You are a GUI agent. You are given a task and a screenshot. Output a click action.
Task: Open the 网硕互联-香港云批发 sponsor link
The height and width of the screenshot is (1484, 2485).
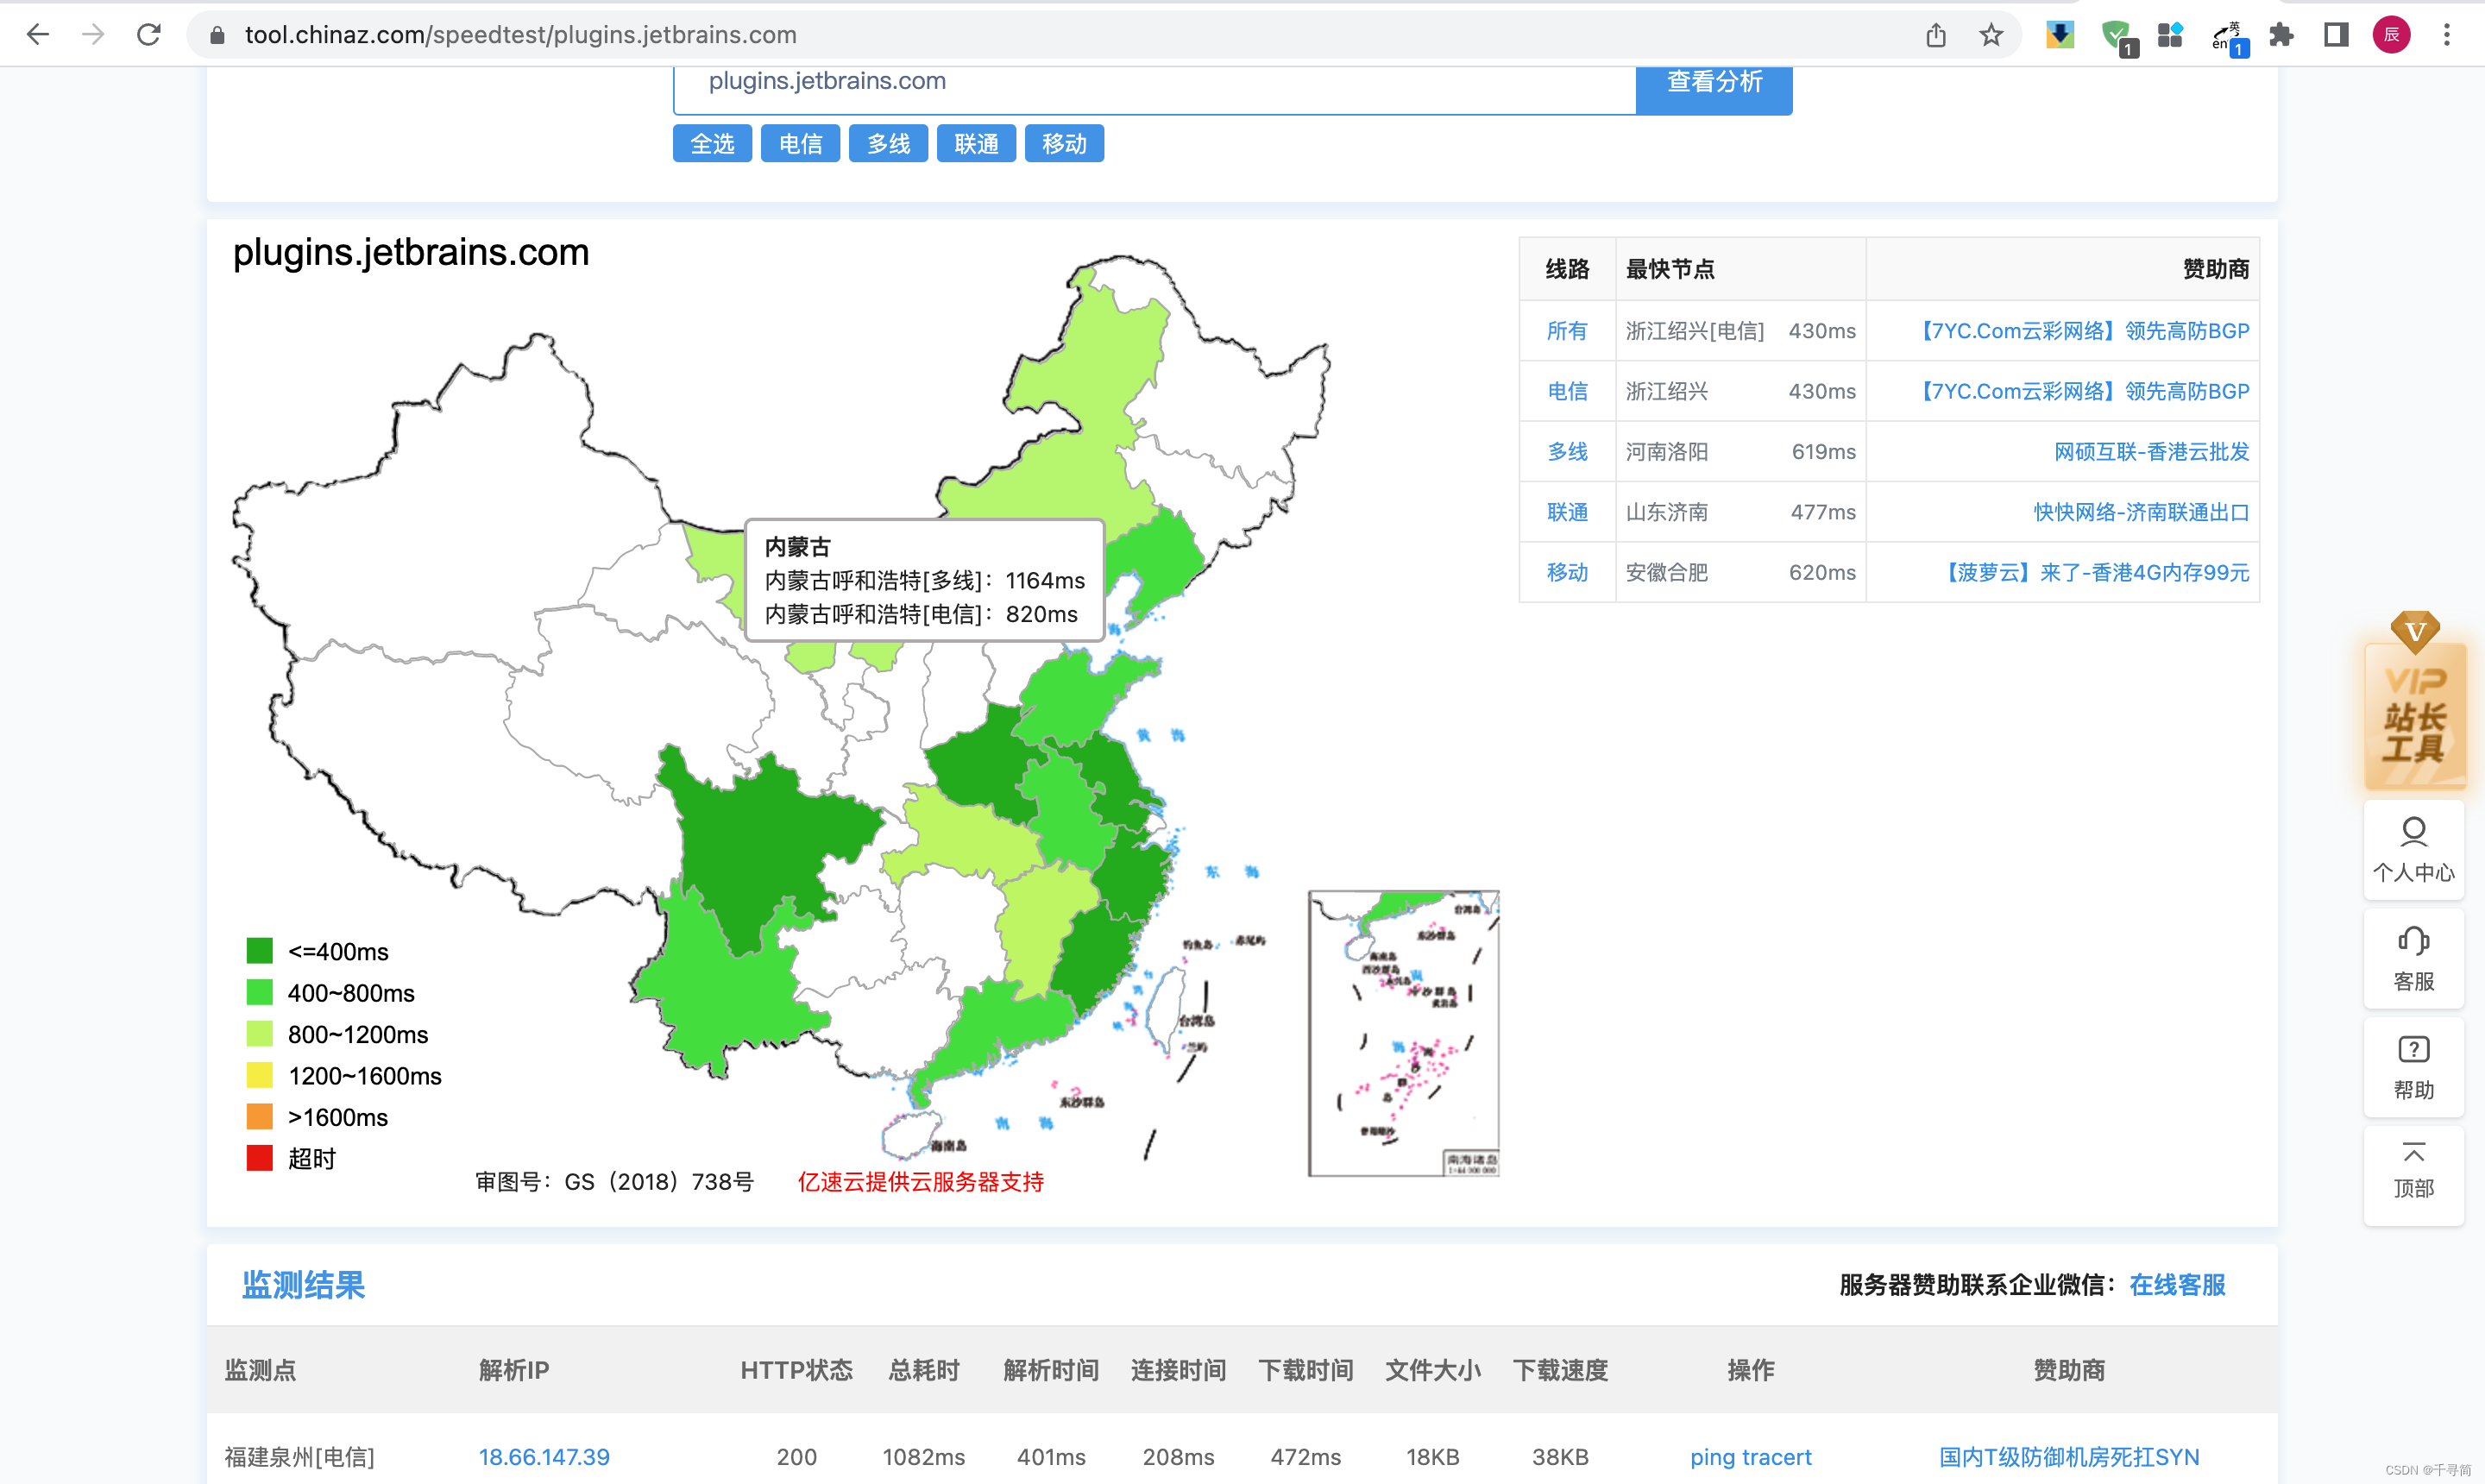tap(2151, 452)
